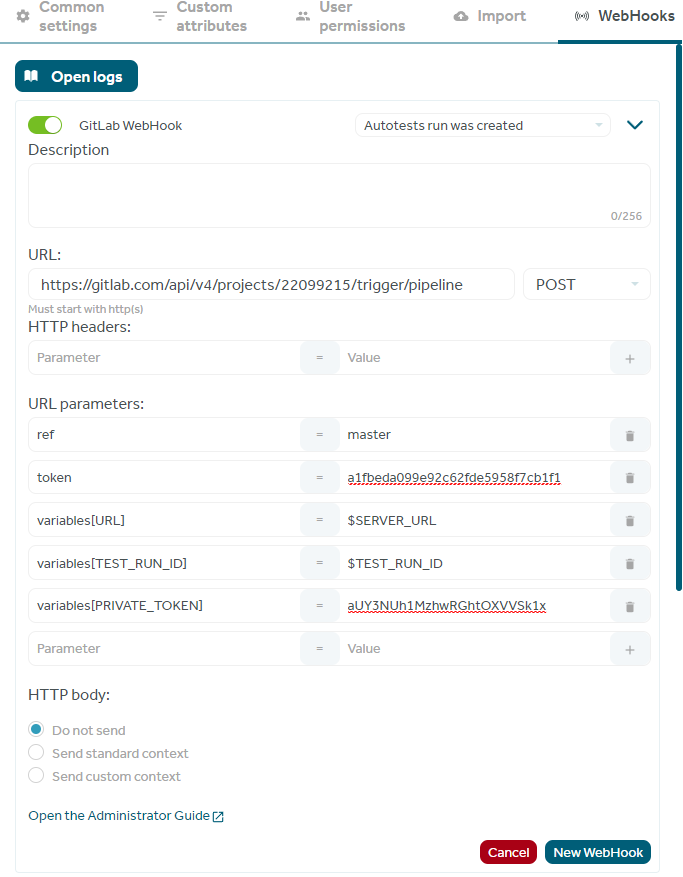Delete the ref URL parameter

tap(630, 435)
